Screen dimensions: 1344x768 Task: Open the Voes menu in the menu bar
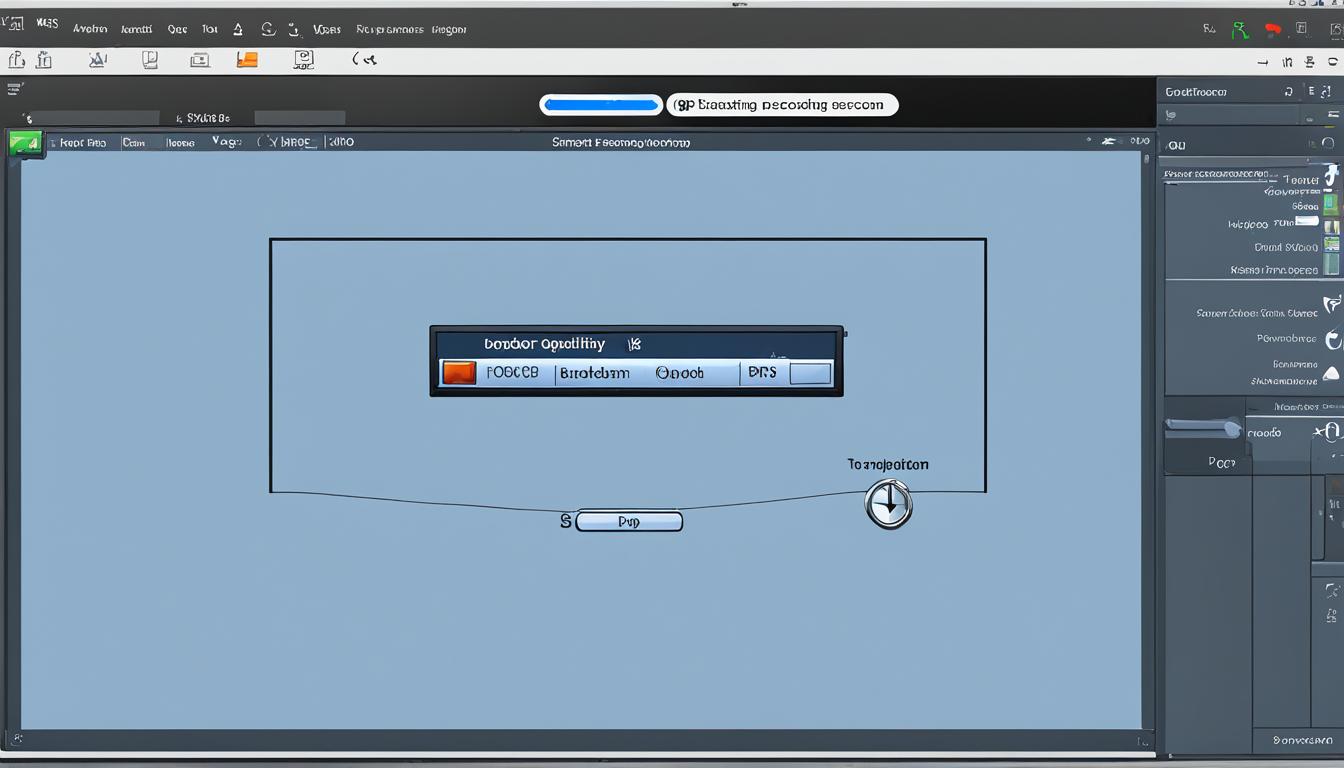pyautogui.click(x=327, y=30)
